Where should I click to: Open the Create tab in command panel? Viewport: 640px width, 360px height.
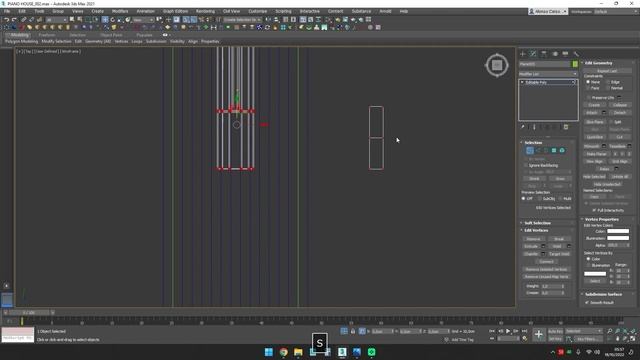pyautogui.click(x=522, y=54)
